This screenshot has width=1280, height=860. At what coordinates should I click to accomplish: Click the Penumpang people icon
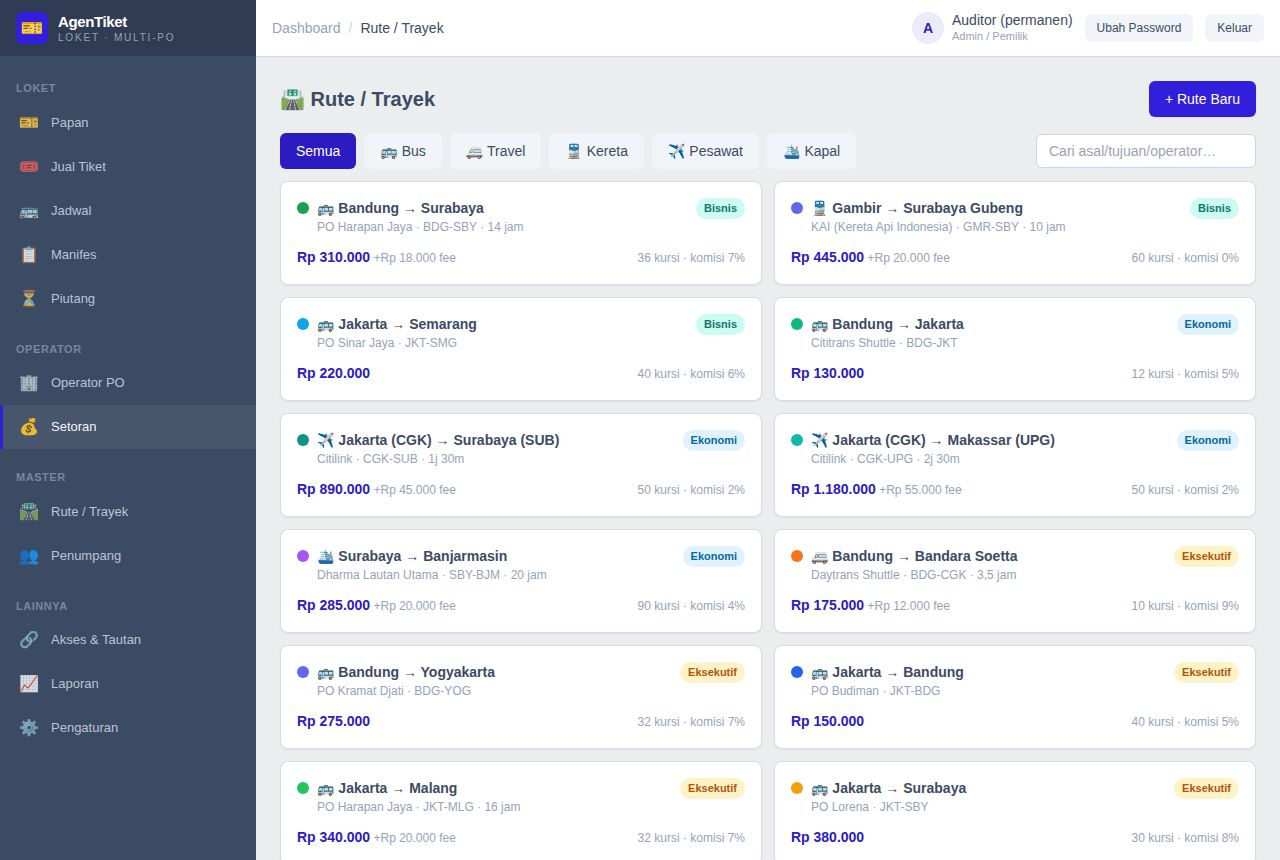pos(29,556)
